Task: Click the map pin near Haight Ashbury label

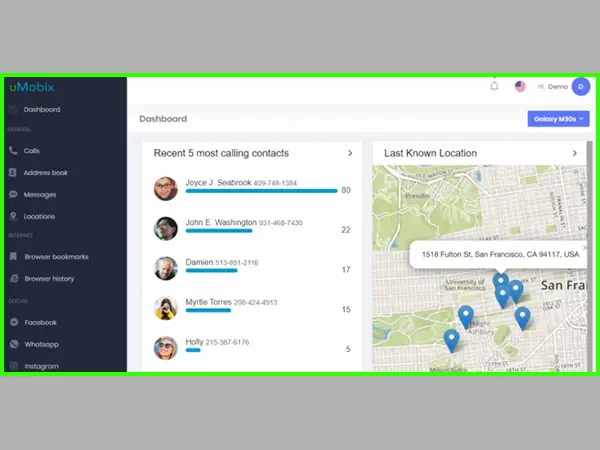Action: click(x=466, y=317)
